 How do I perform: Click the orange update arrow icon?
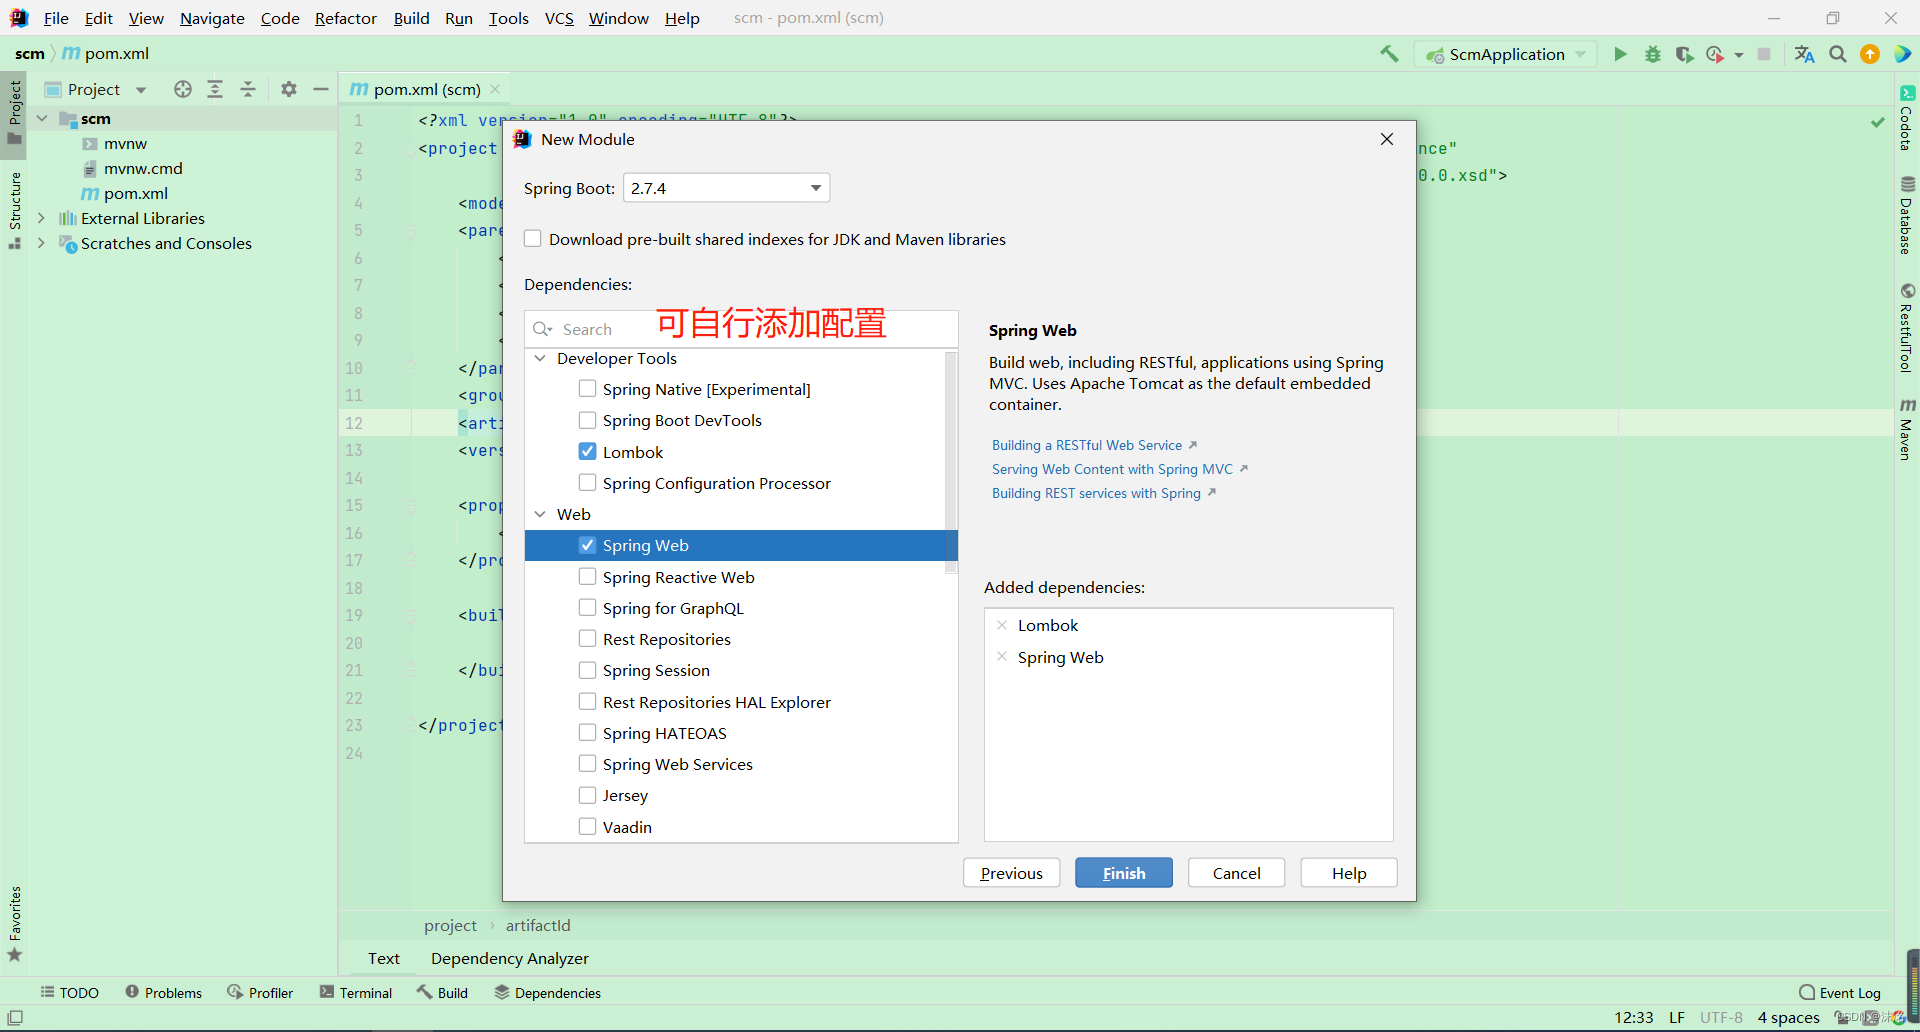[1870, 54]
